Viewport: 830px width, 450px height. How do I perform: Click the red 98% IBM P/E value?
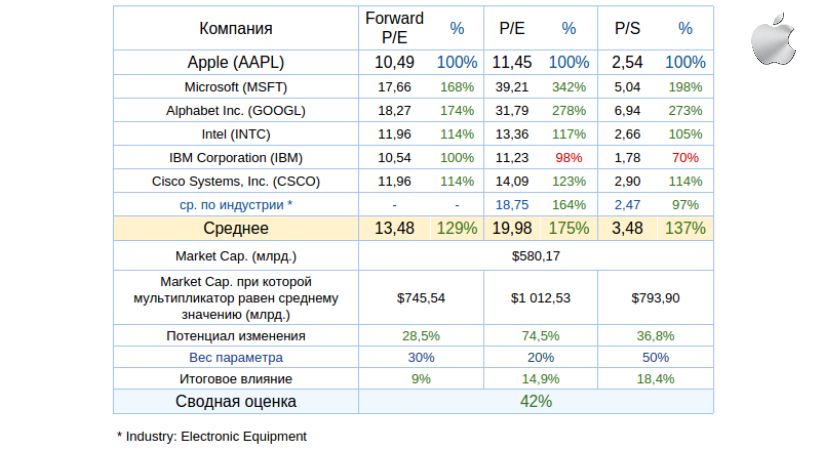coord(568,158)
